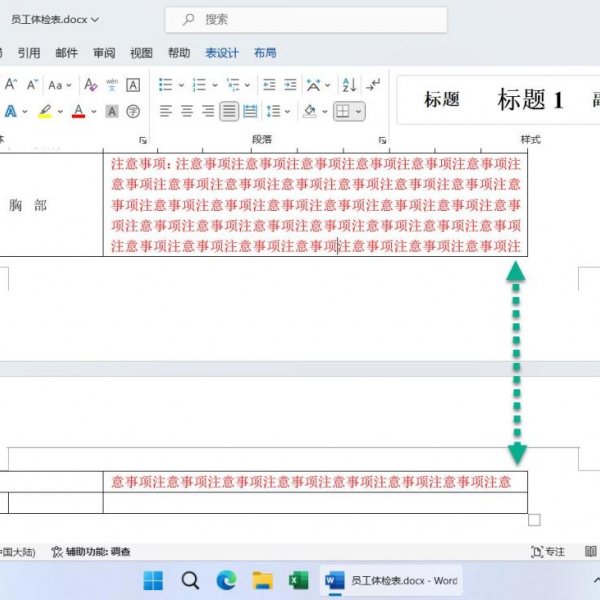Toggle justified alignment button
Screen dimensions: 600x600
[x=229, y=111]
